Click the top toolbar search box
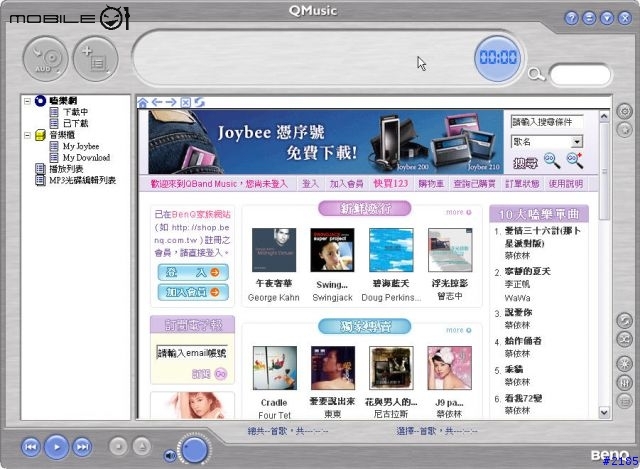The image size is (640, 469). click(580, 75)
